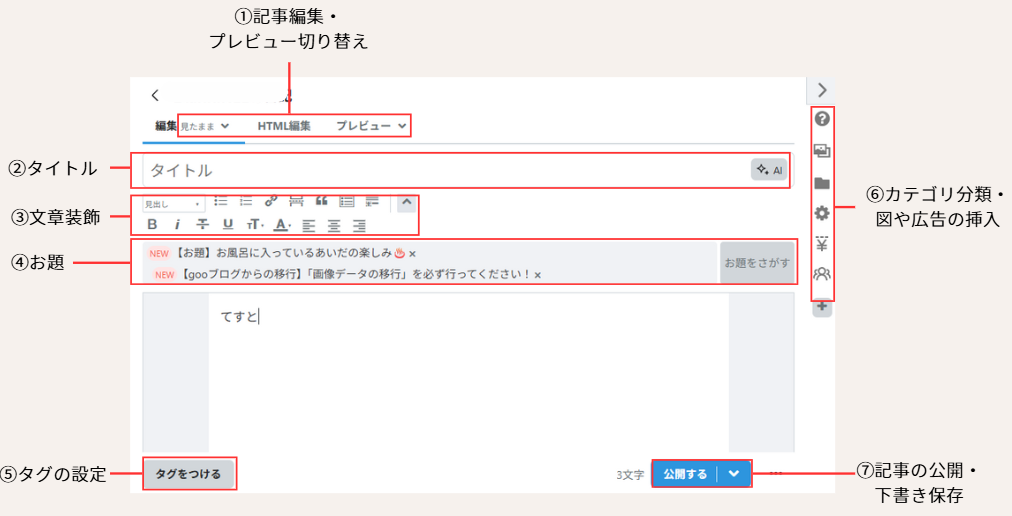Open the category folder icon in sidebar

[822, 183]
